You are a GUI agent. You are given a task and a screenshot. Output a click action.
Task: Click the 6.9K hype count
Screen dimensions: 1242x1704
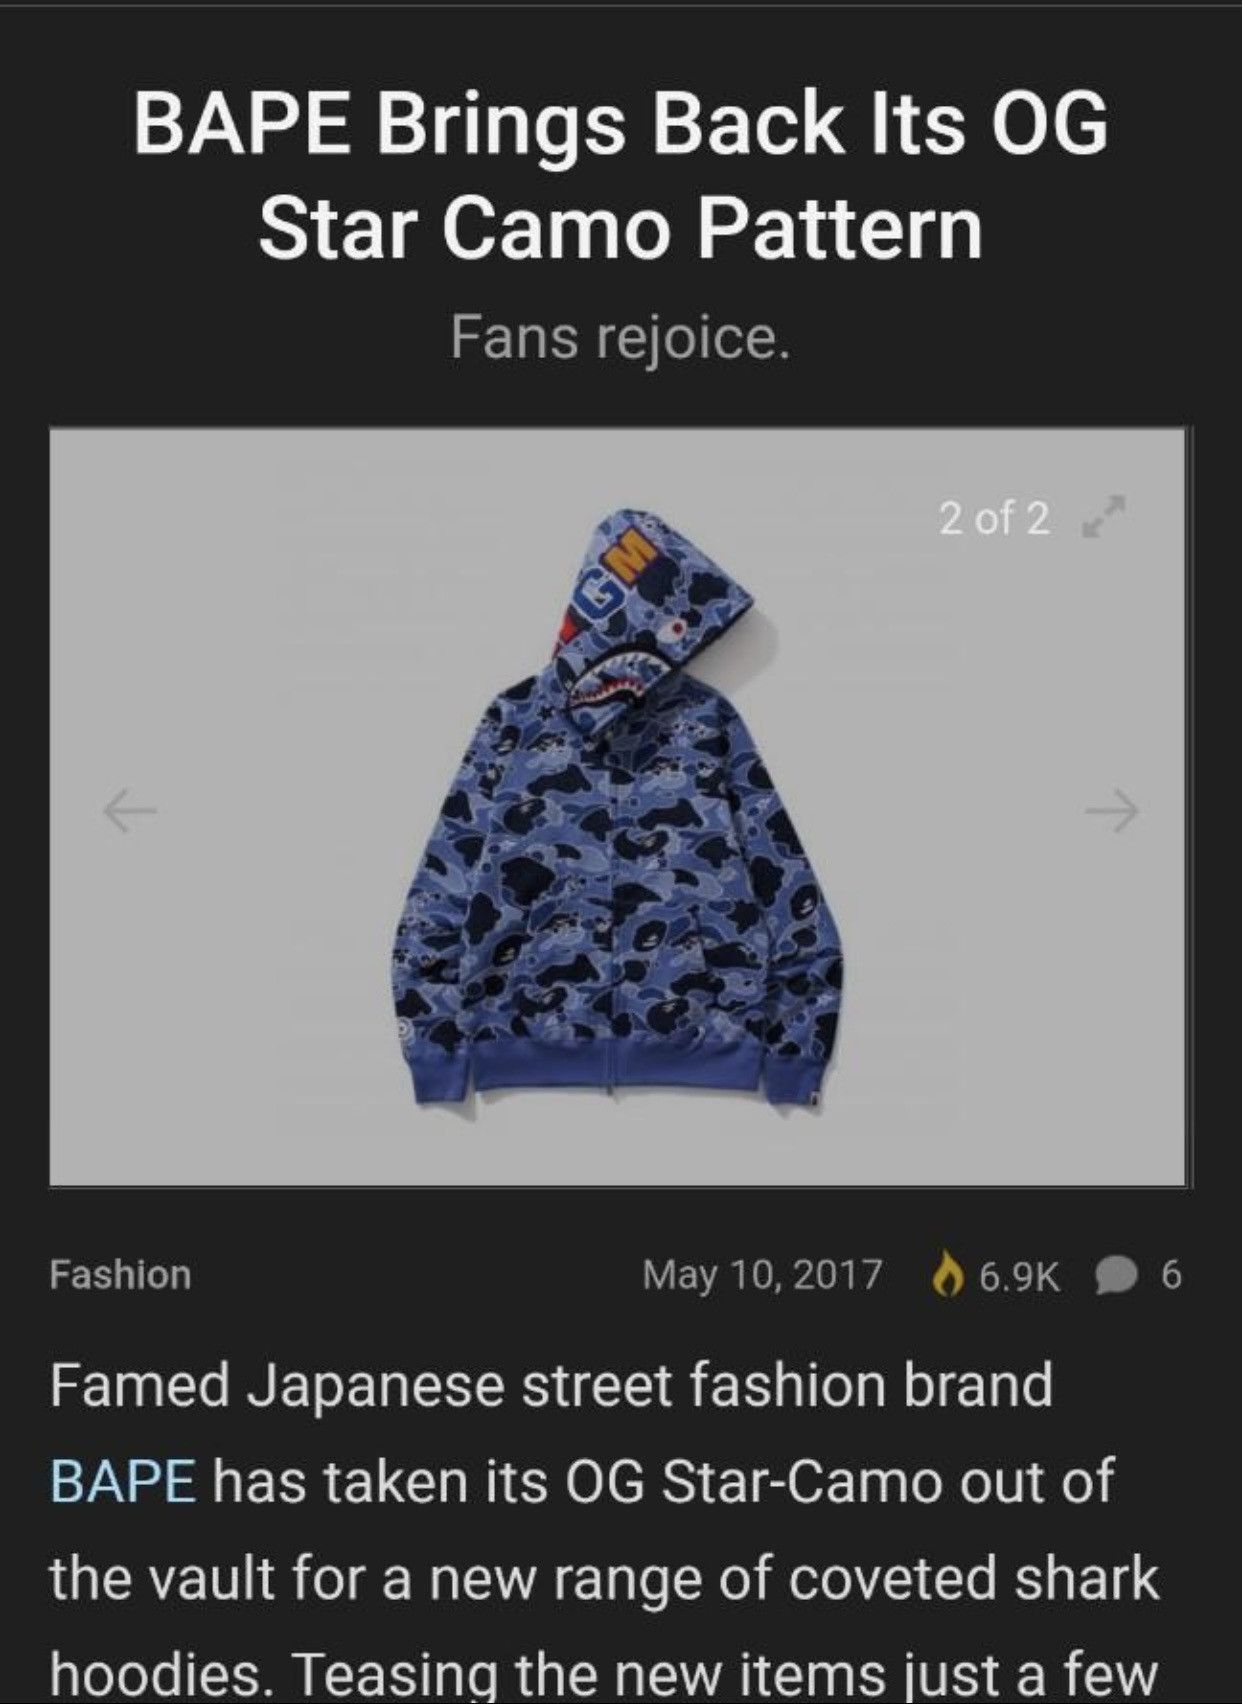coord(1018,1275)
